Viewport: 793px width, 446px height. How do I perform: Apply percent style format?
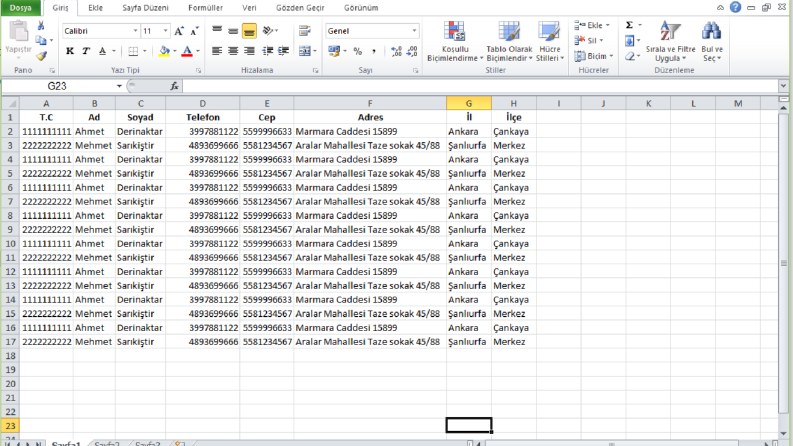[358, 51]
